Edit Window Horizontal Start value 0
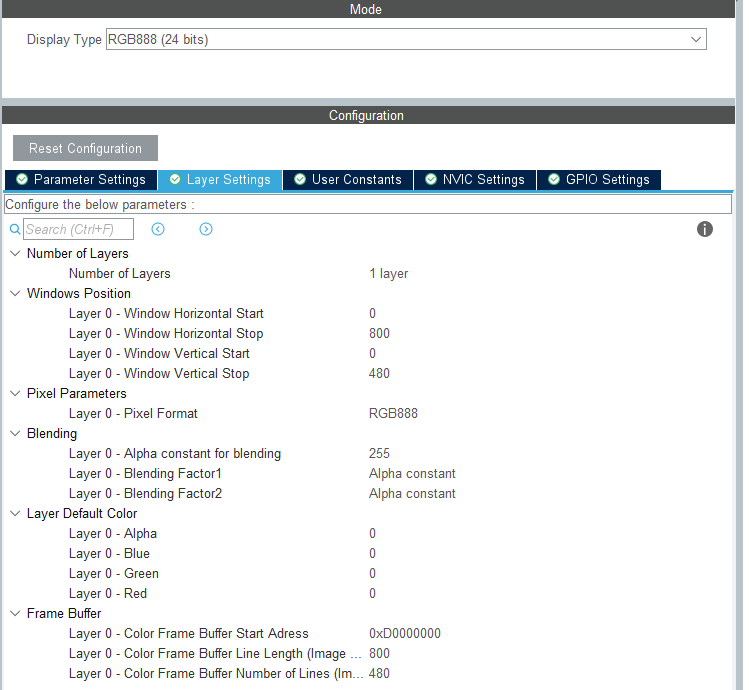This screenshot has width=749, height=690. click(x=372, y=313)
